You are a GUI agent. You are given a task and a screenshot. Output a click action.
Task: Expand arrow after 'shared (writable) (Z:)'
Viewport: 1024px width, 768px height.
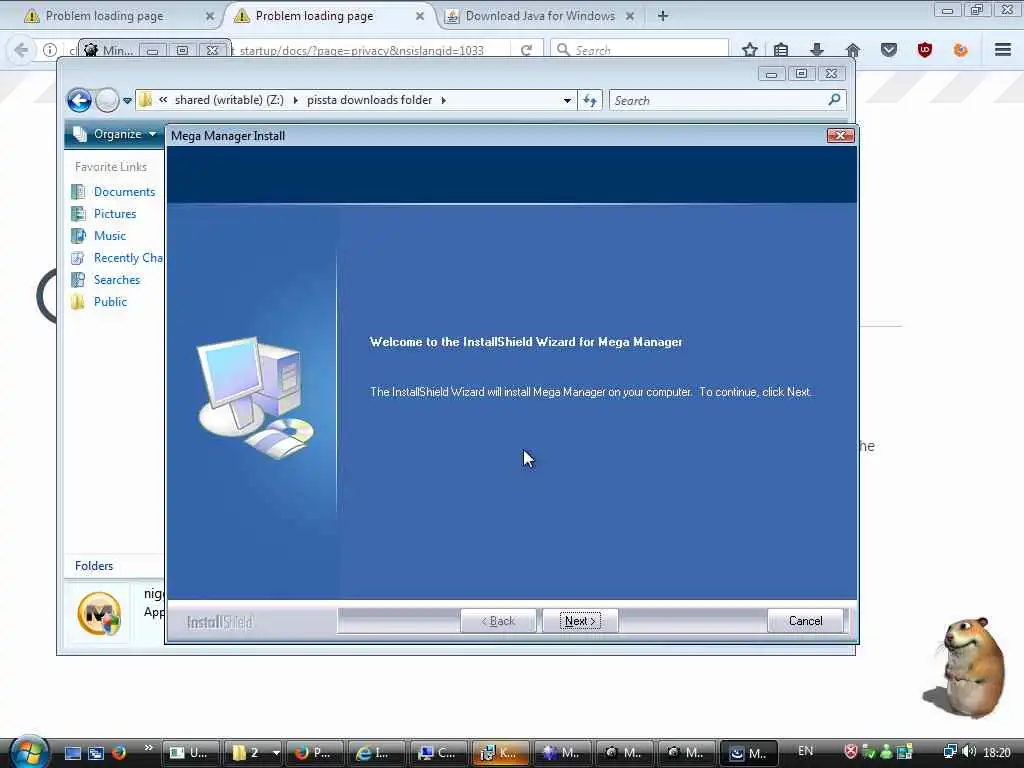click(296, 100)
